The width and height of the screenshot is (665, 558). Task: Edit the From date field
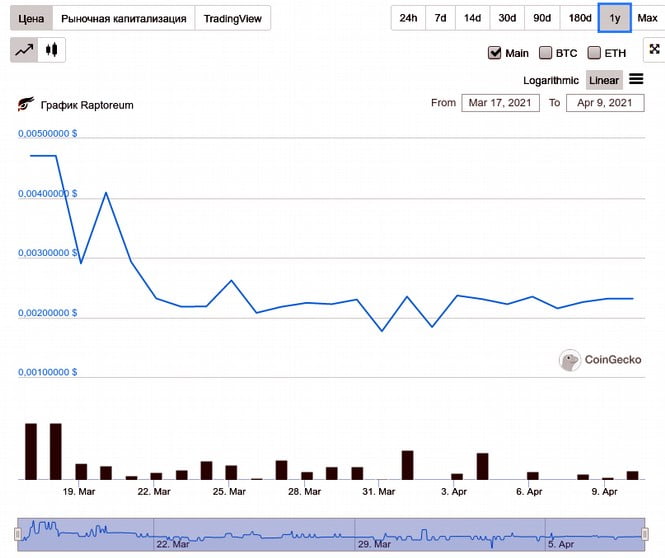click(x=500, y=103)
